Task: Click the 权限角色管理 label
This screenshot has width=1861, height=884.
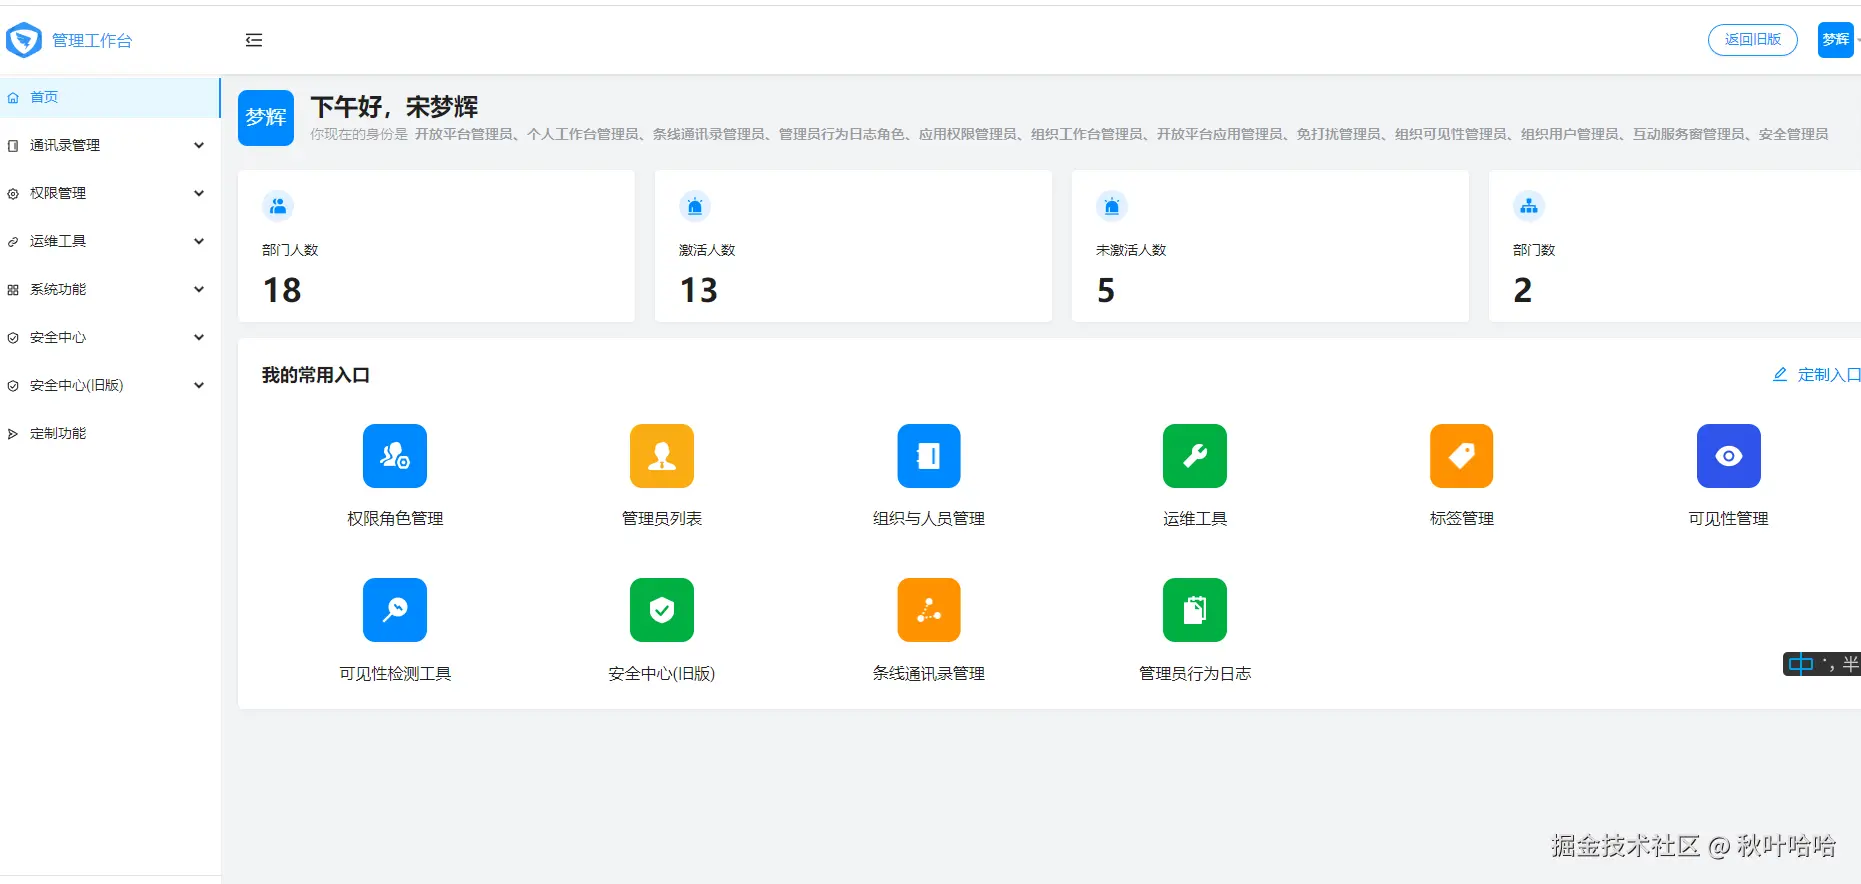Action: (395, 519)
